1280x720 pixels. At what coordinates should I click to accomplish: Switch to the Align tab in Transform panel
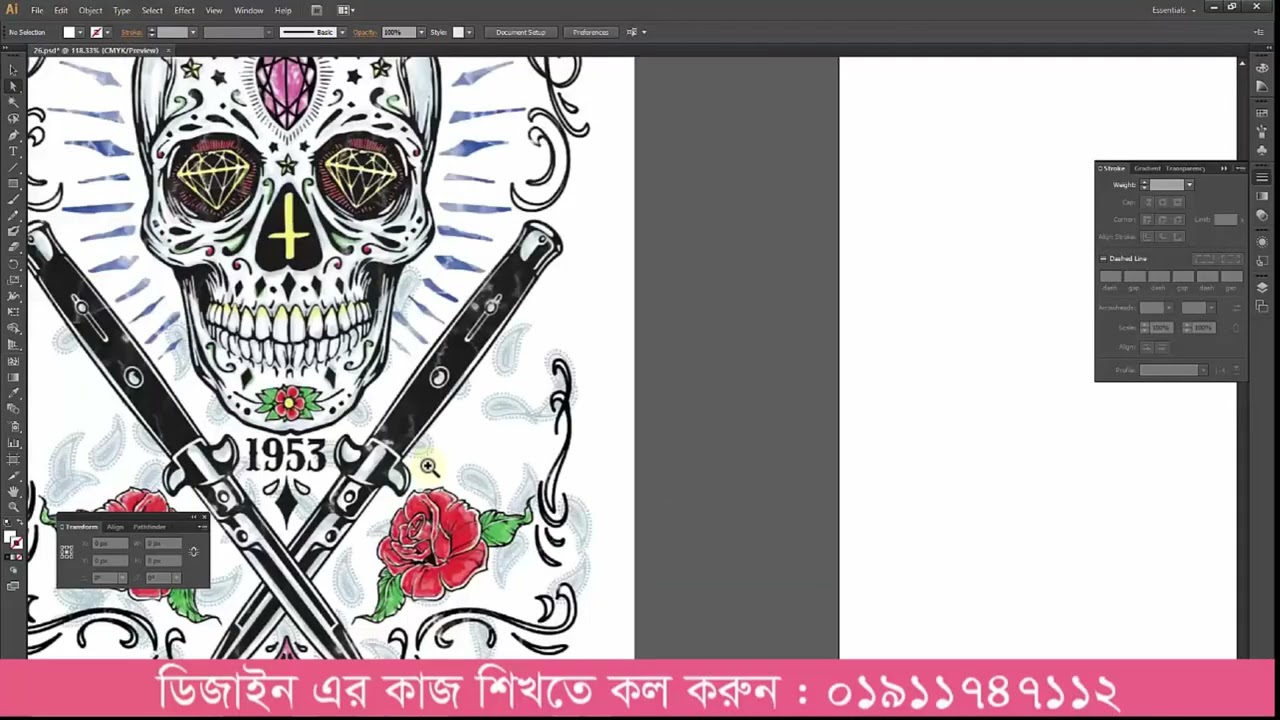coord(115,527)
